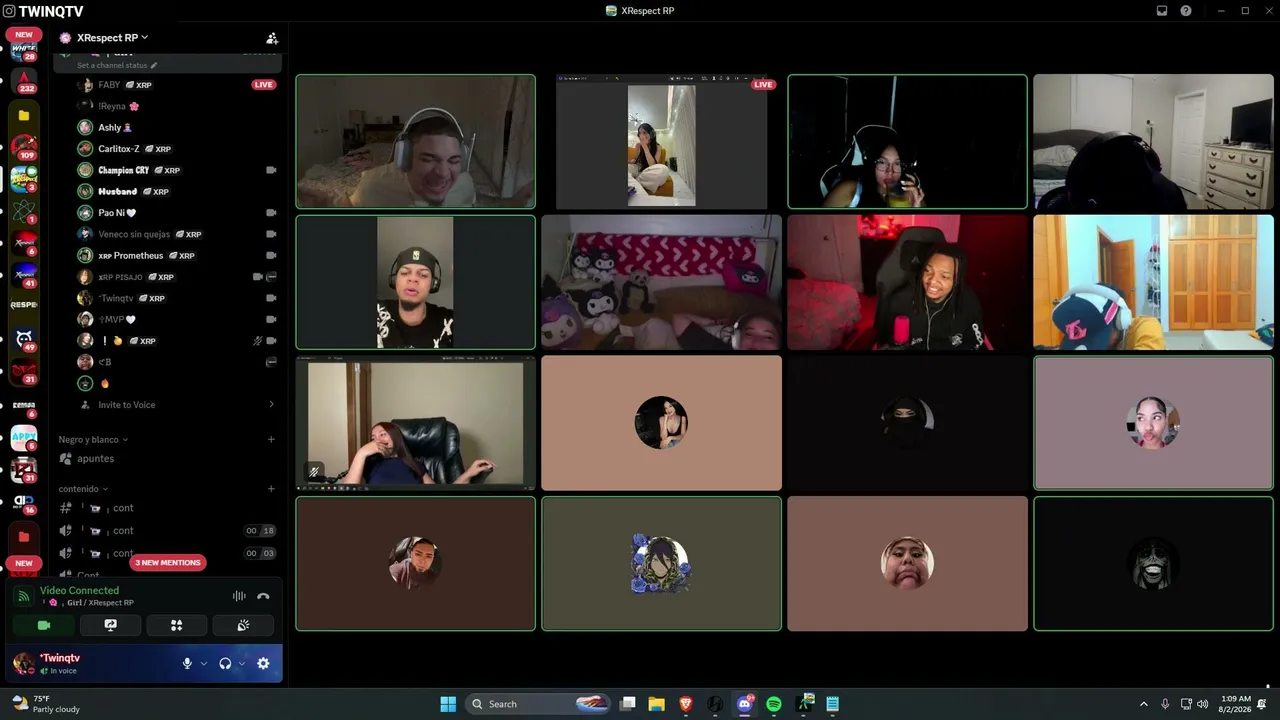The height and width of the screenshot is (720, 1280).
Task: Jump to 3 NEW MENTIONS
Action: tap(168, 563)
